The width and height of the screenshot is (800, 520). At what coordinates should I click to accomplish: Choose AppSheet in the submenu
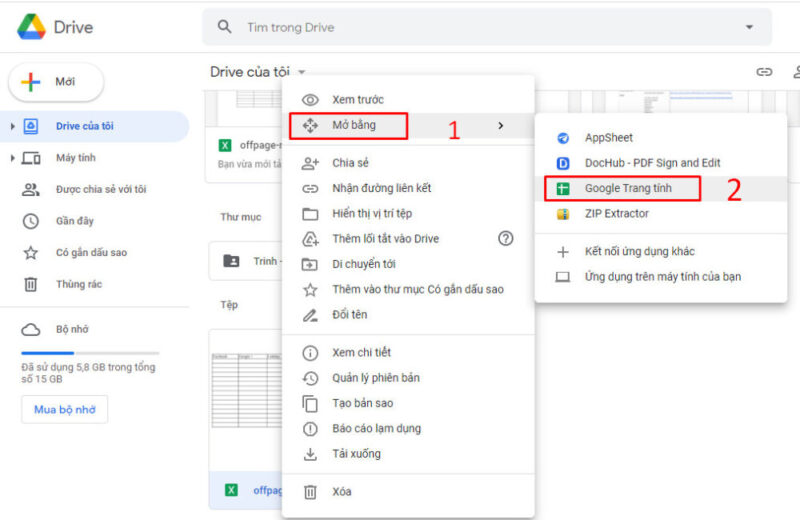click(661, 138)
